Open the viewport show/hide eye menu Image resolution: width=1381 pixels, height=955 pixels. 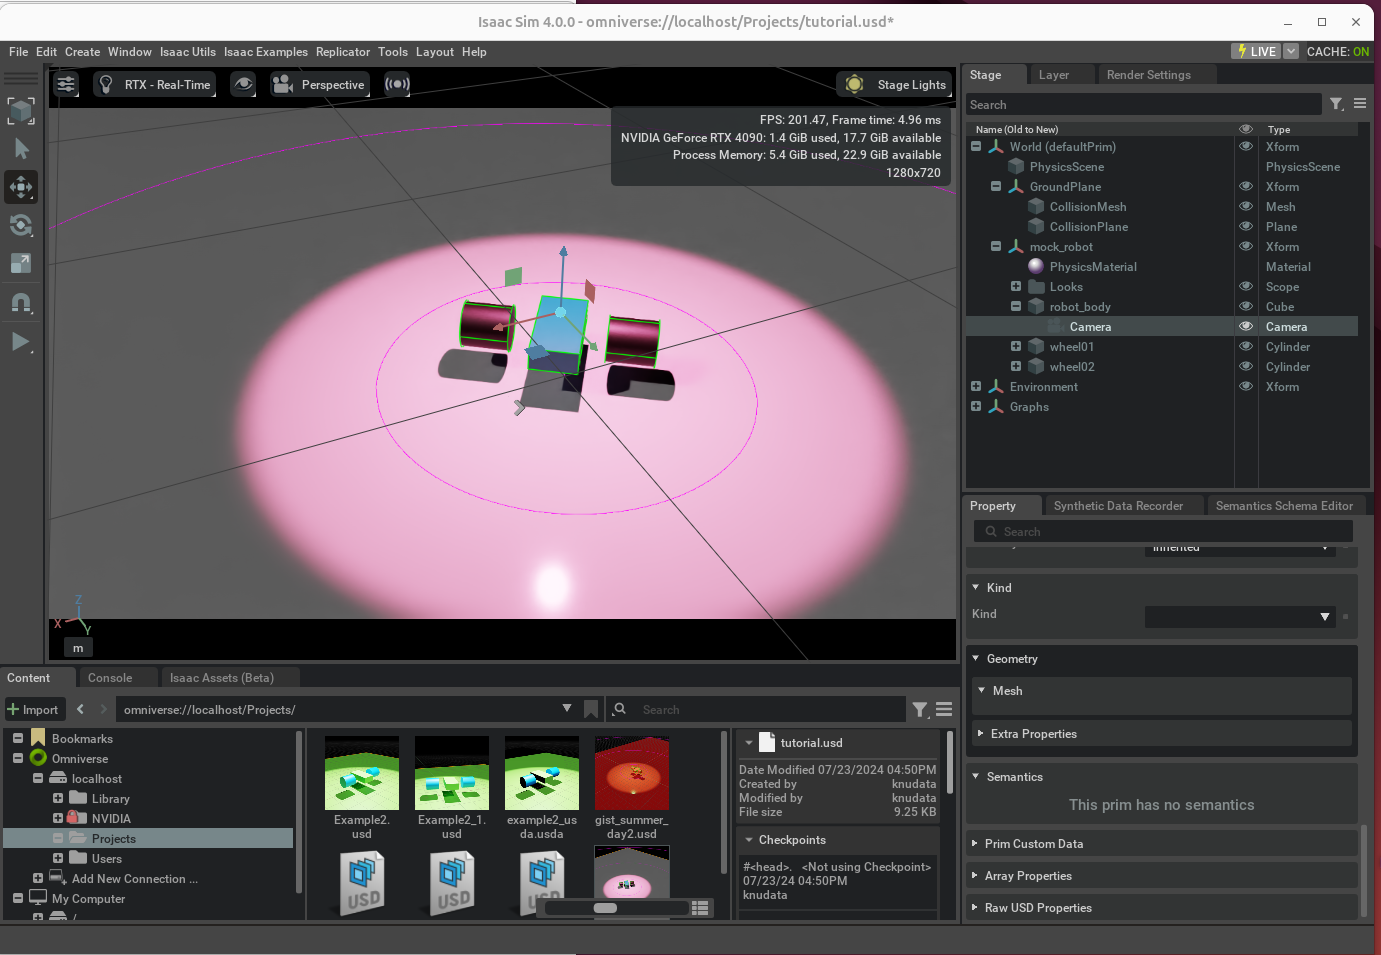point(243,84)
